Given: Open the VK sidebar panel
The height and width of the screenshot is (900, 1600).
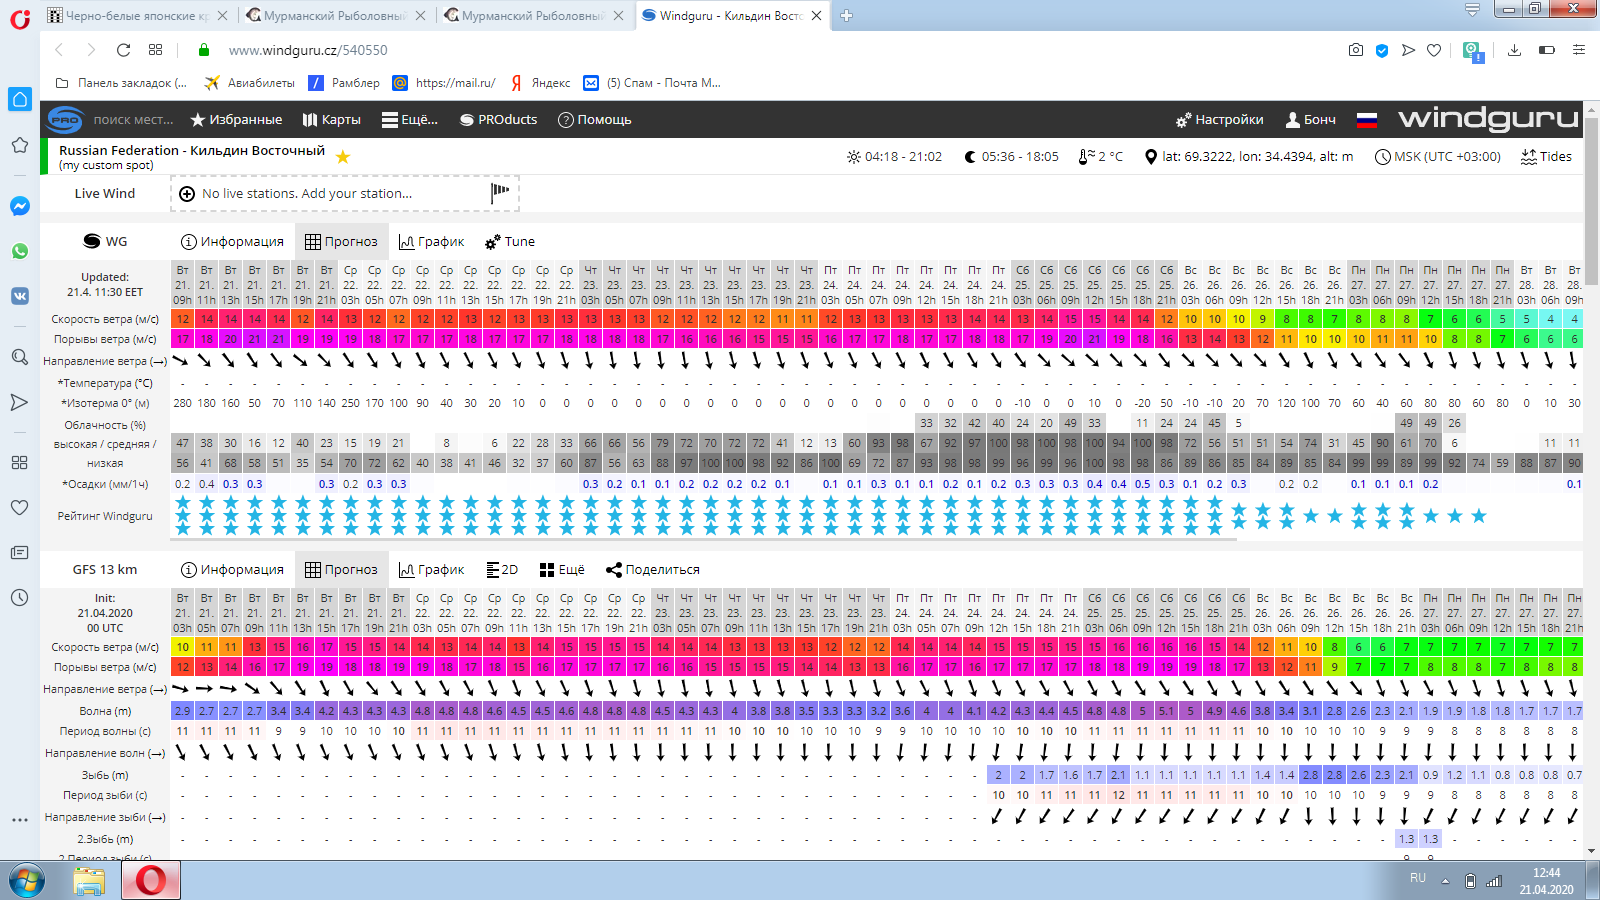Looking at the screenshot, I should (x=19, y=296).
